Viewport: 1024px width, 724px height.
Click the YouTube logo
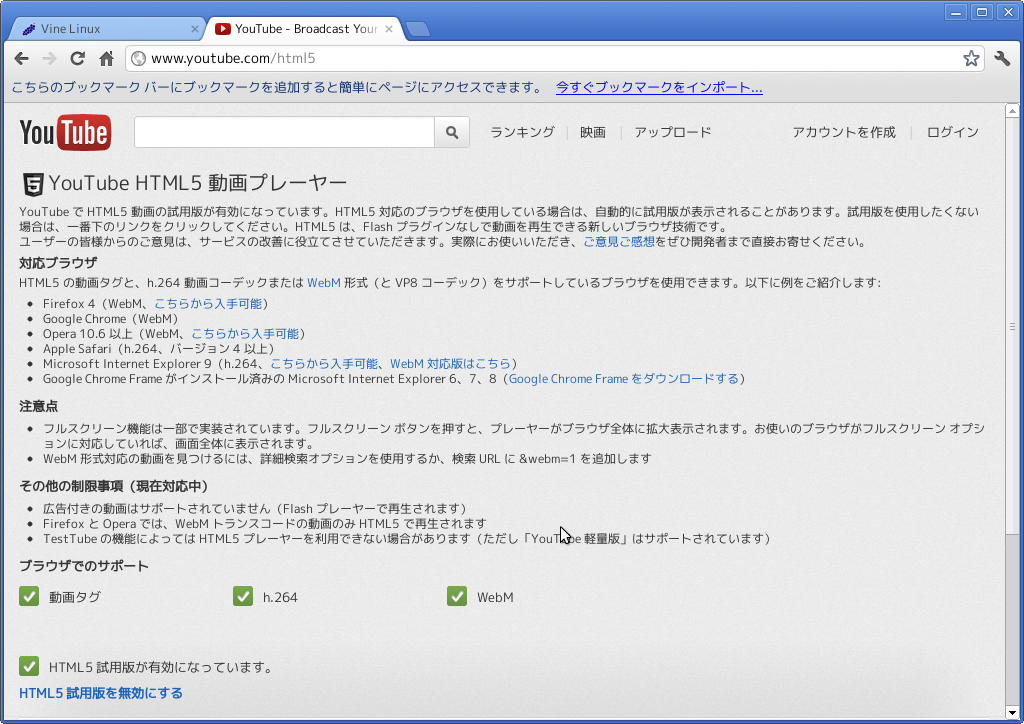coord(65,133)
